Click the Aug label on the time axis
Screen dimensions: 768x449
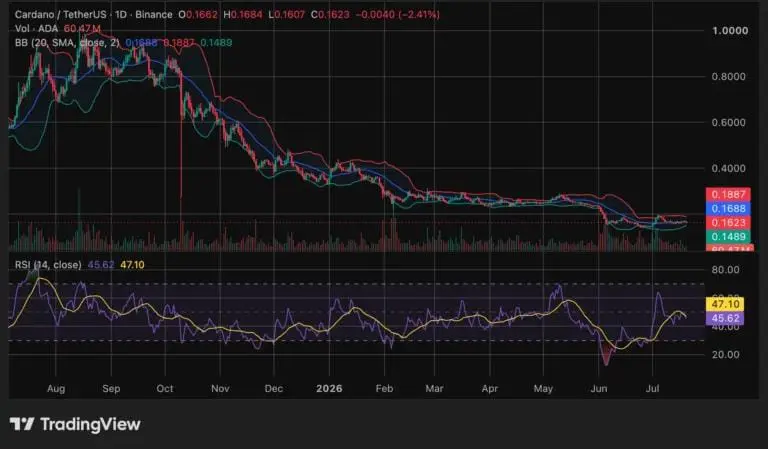[x=56, y=389]
